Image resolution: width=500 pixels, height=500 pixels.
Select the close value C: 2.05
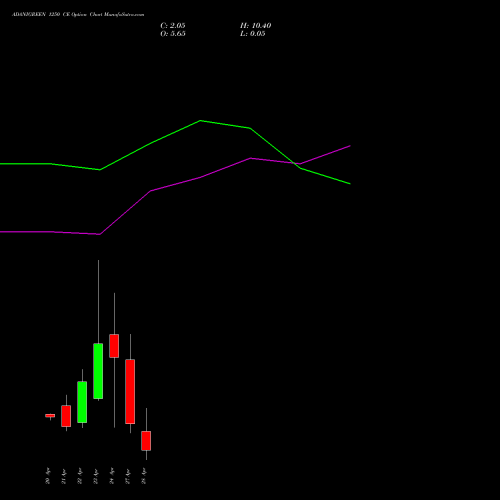click(x=173, y=26)
